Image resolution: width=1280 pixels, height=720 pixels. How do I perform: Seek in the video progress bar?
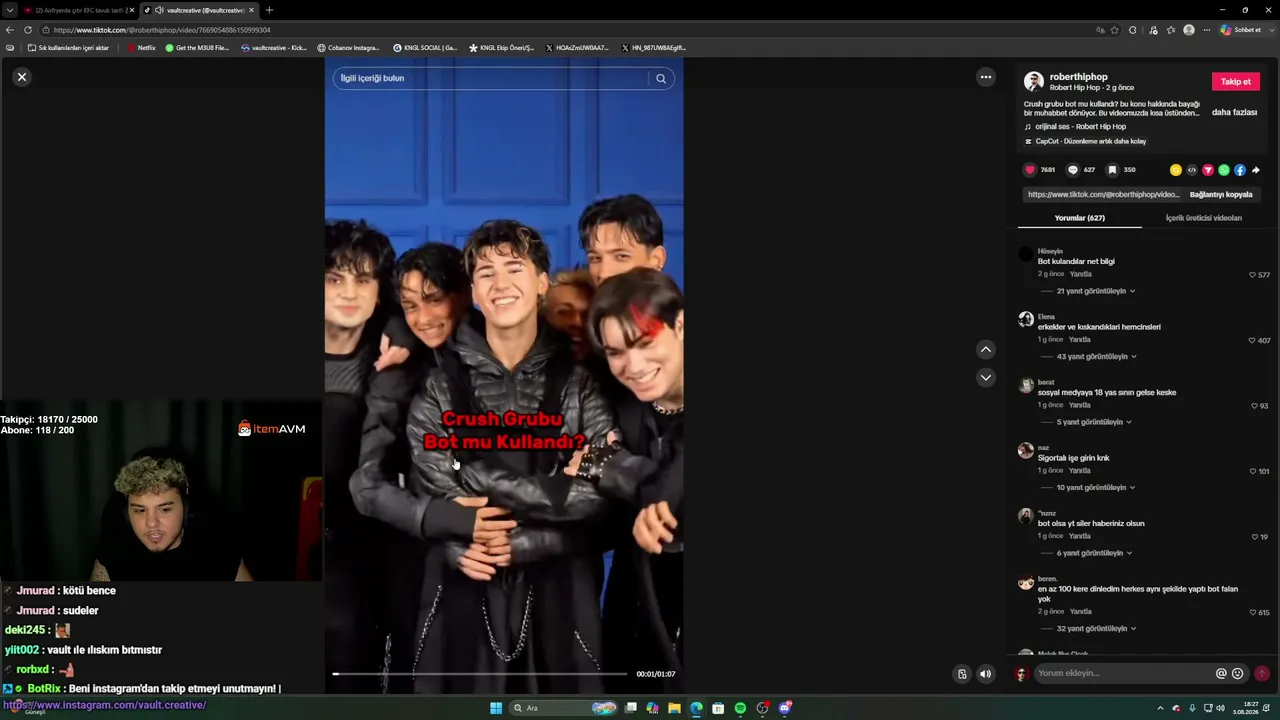click(x=480, y=674)
